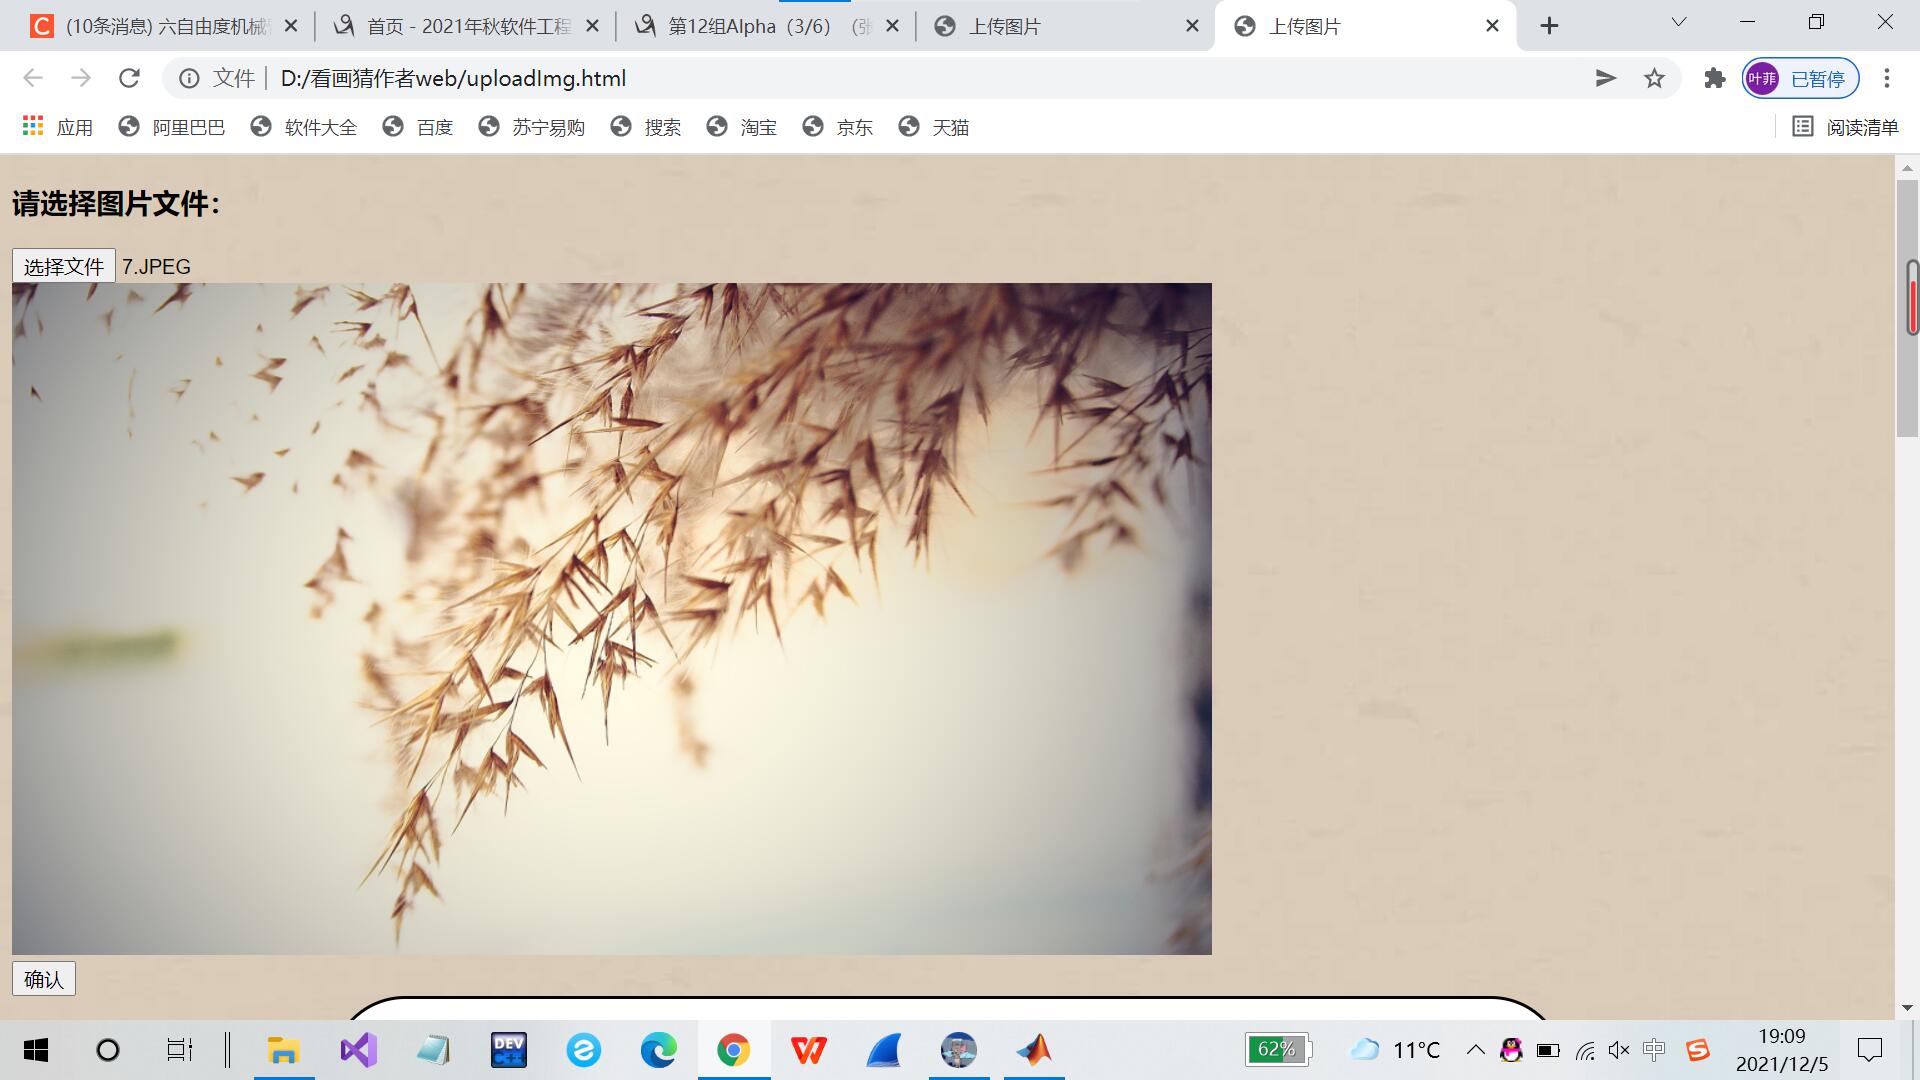The height and width of the screenshot is (1080, 1920).
Task: Click the paused sync profile button
Action: coord(1800,78)
